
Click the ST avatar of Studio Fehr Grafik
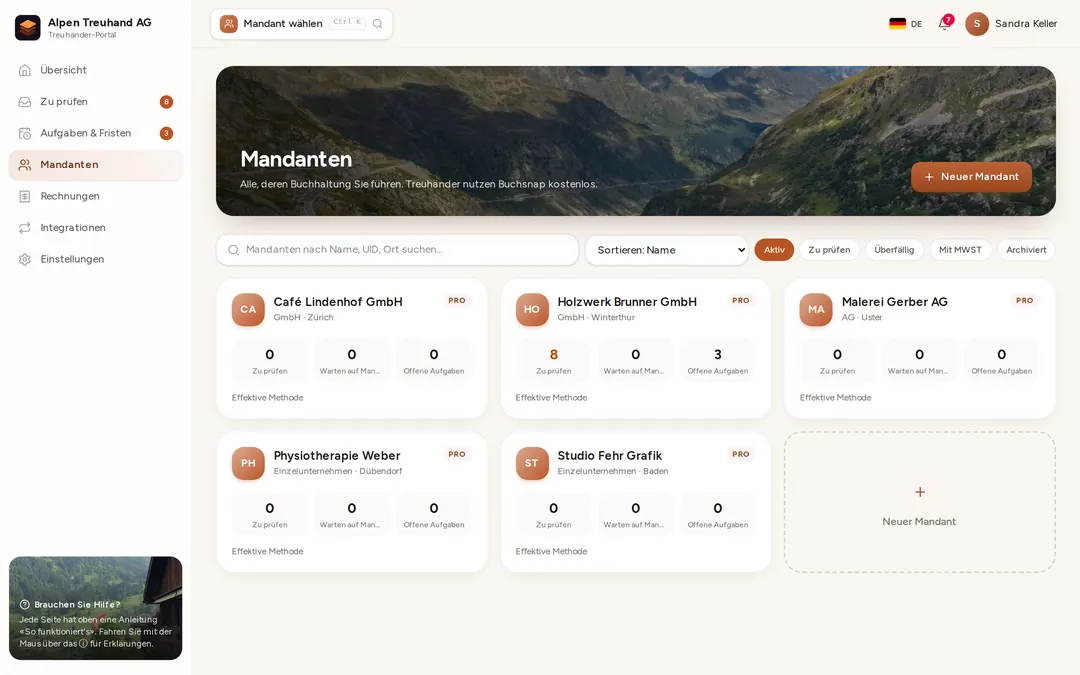click(532, 464)
